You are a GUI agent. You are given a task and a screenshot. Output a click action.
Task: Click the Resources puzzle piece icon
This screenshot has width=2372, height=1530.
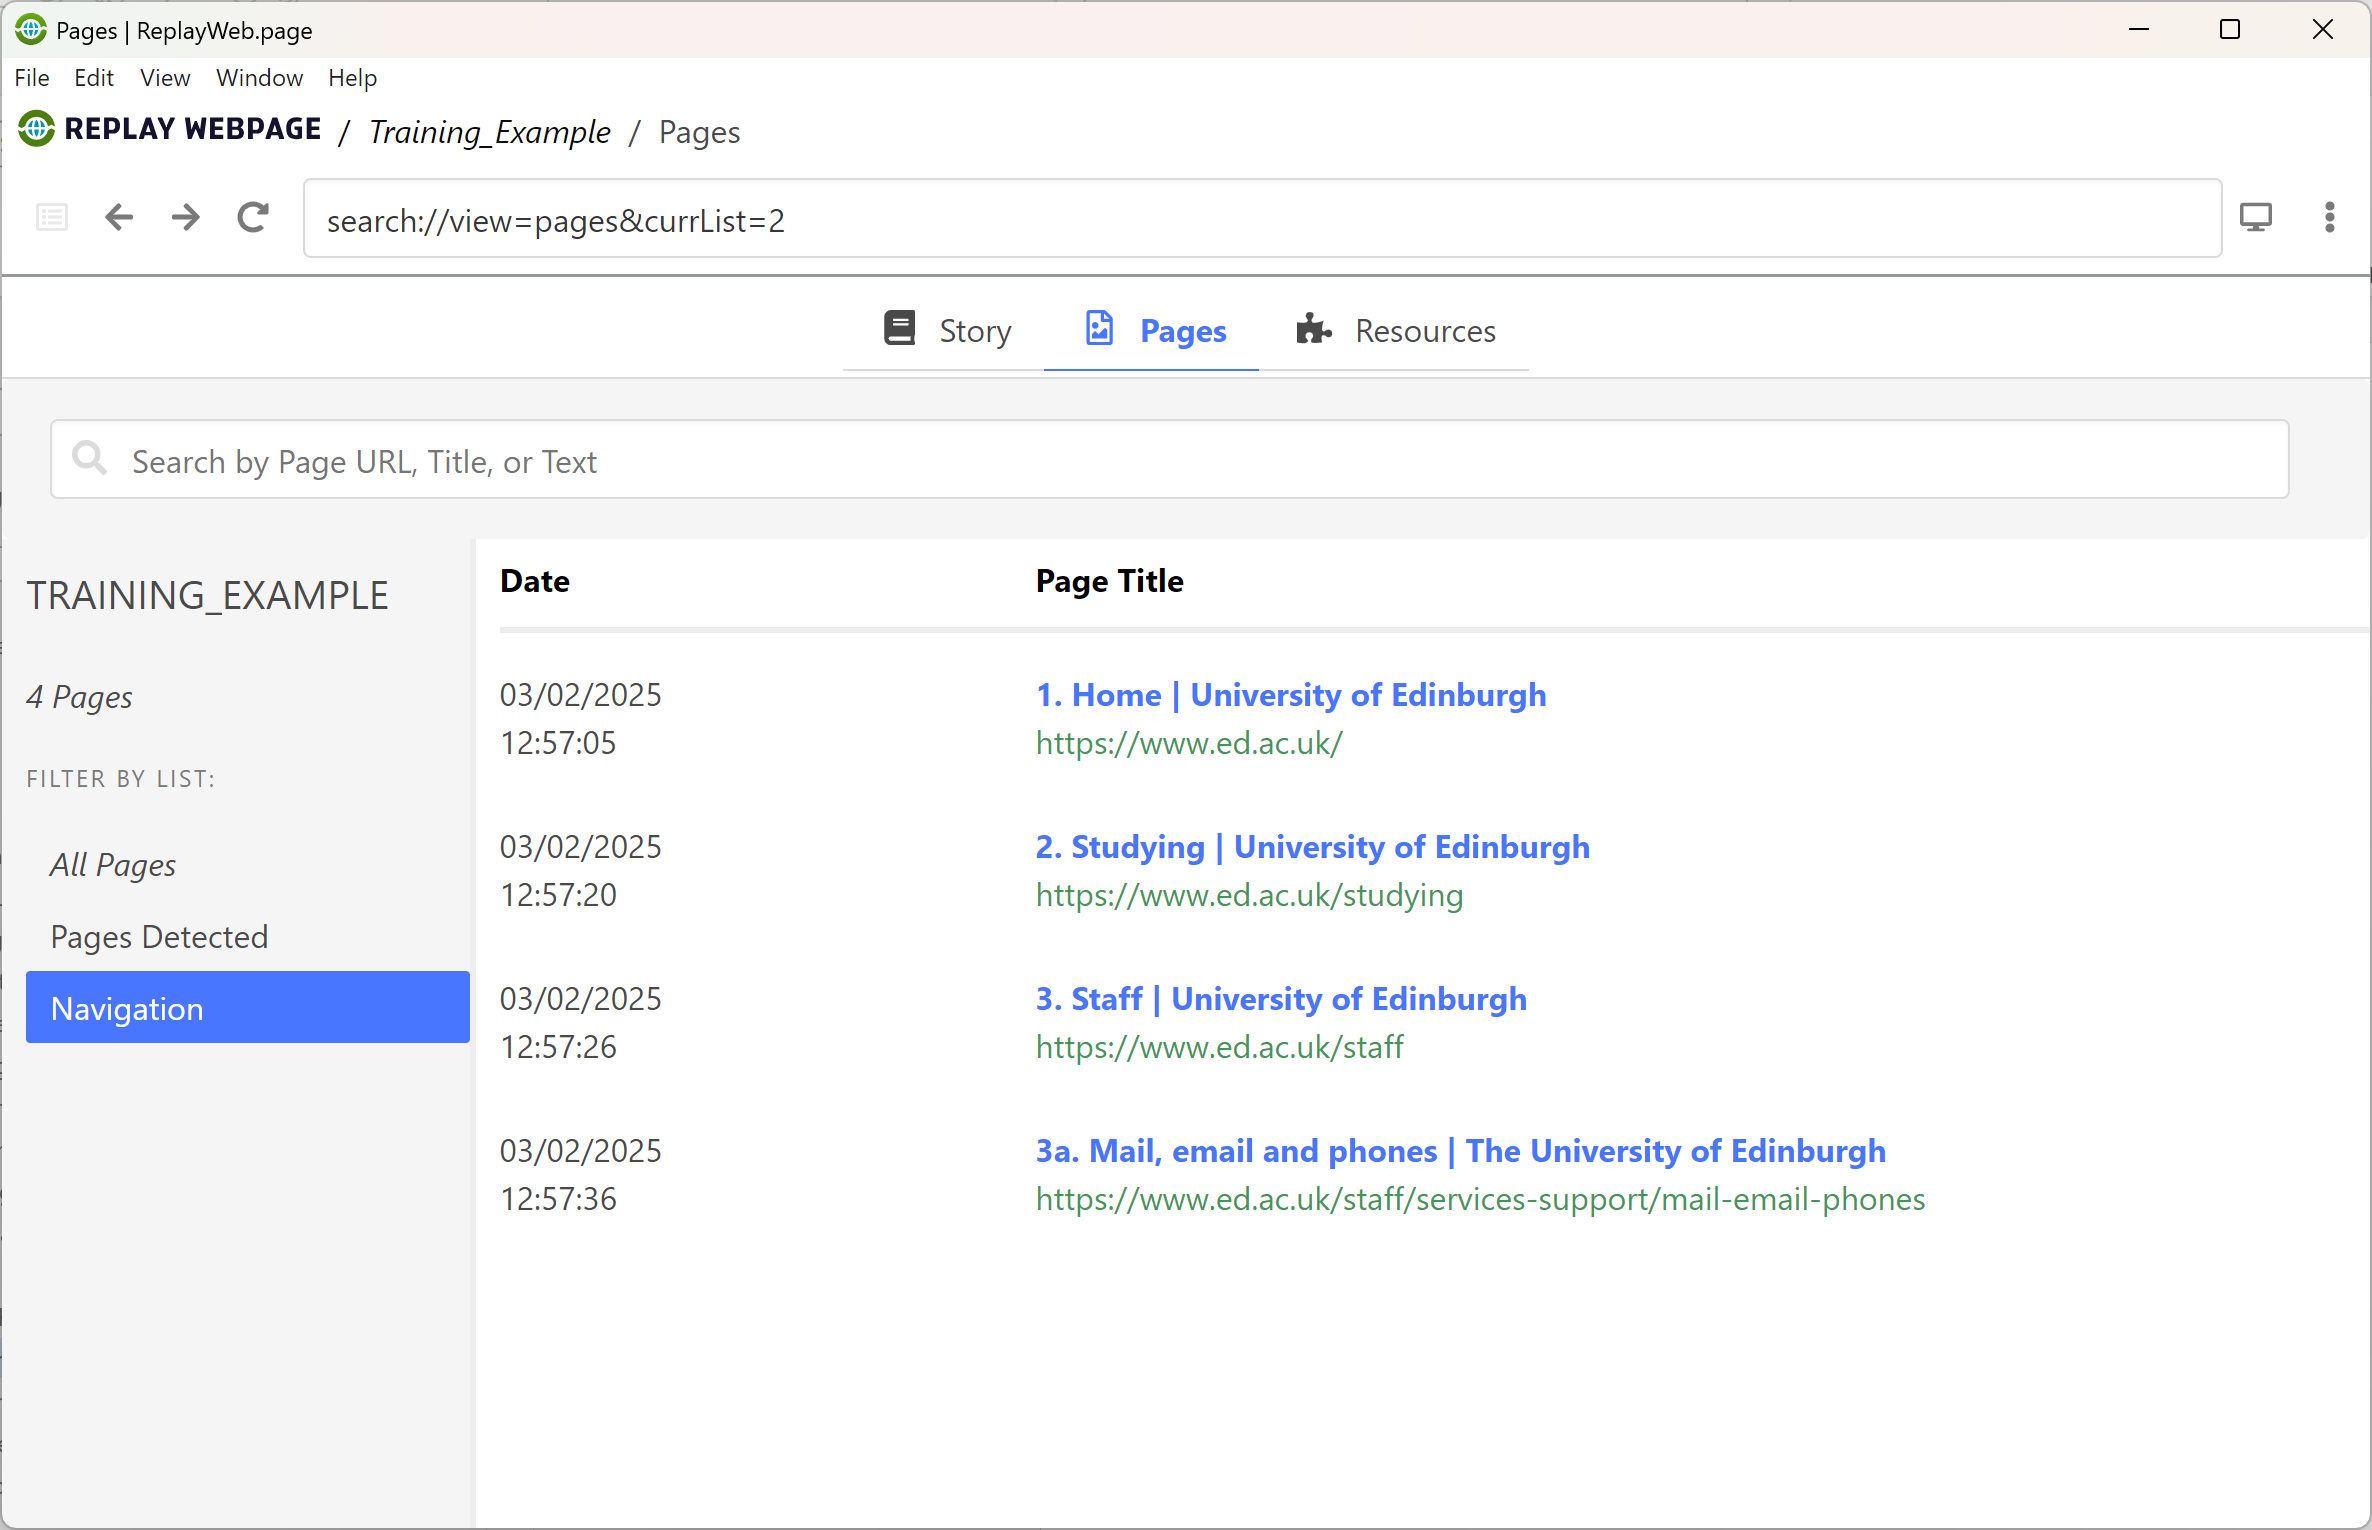pos(1314,328)
